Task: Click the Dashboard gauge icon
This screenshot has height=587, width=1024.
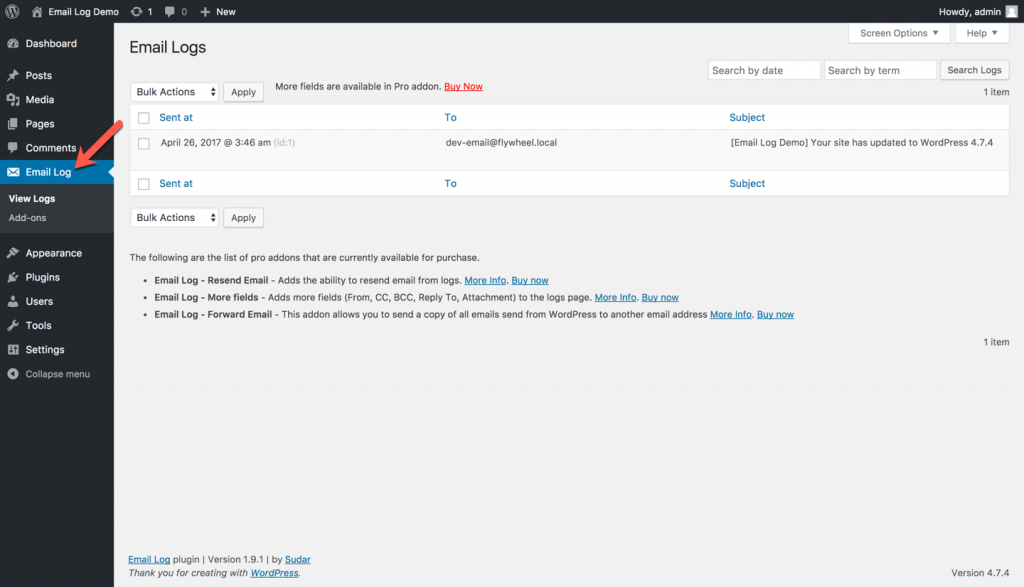Action: pyautogui.click(x=13, y=44)
